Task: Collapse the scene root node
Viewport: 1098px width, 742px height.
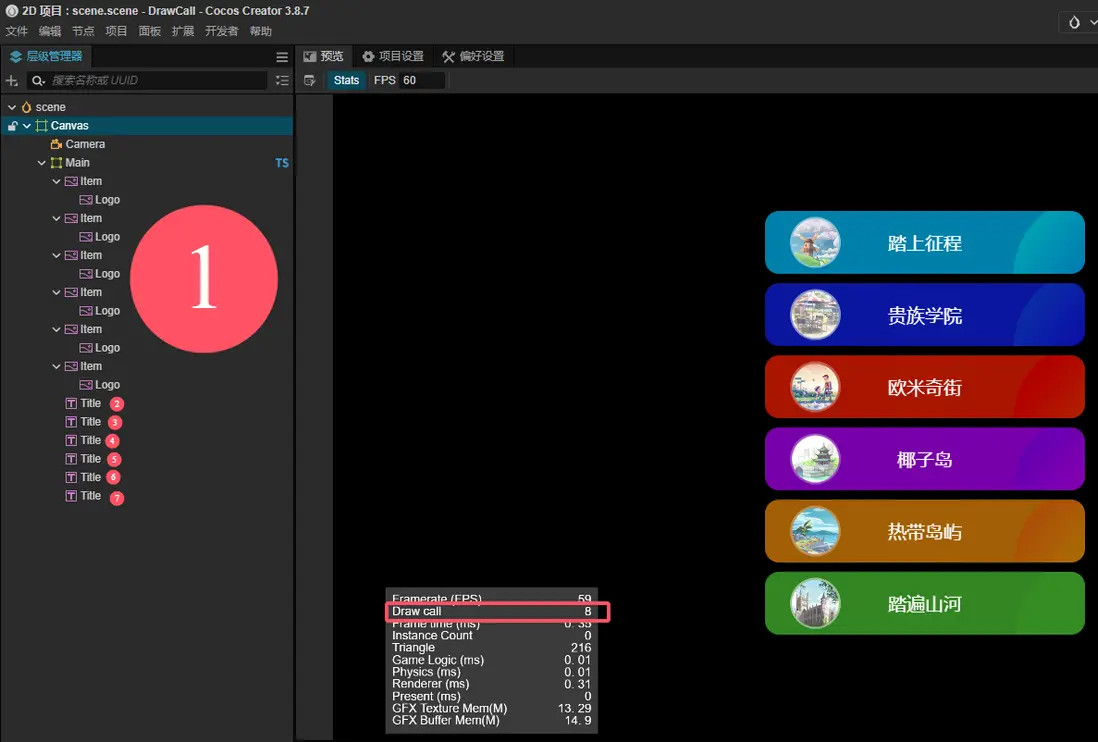Action: pyautogui.click(x=12, y=107)
